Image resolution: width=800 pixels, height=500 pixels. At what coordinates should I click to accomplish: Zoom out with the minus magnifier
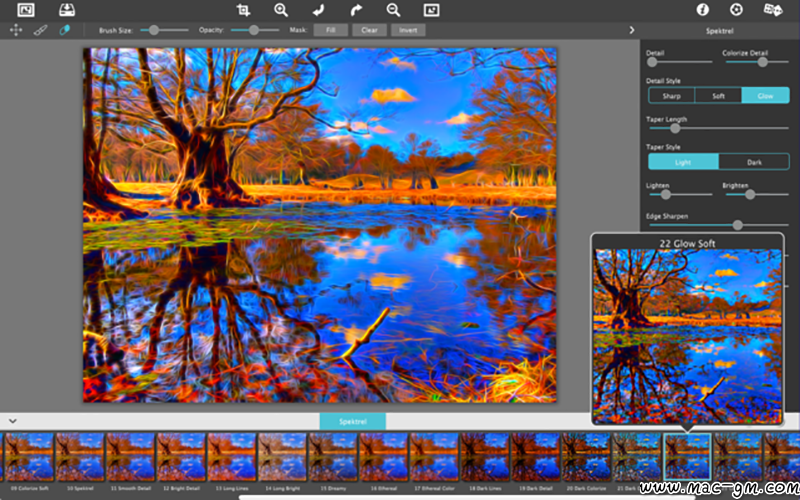pyautogui.click(x=393, y=10)
